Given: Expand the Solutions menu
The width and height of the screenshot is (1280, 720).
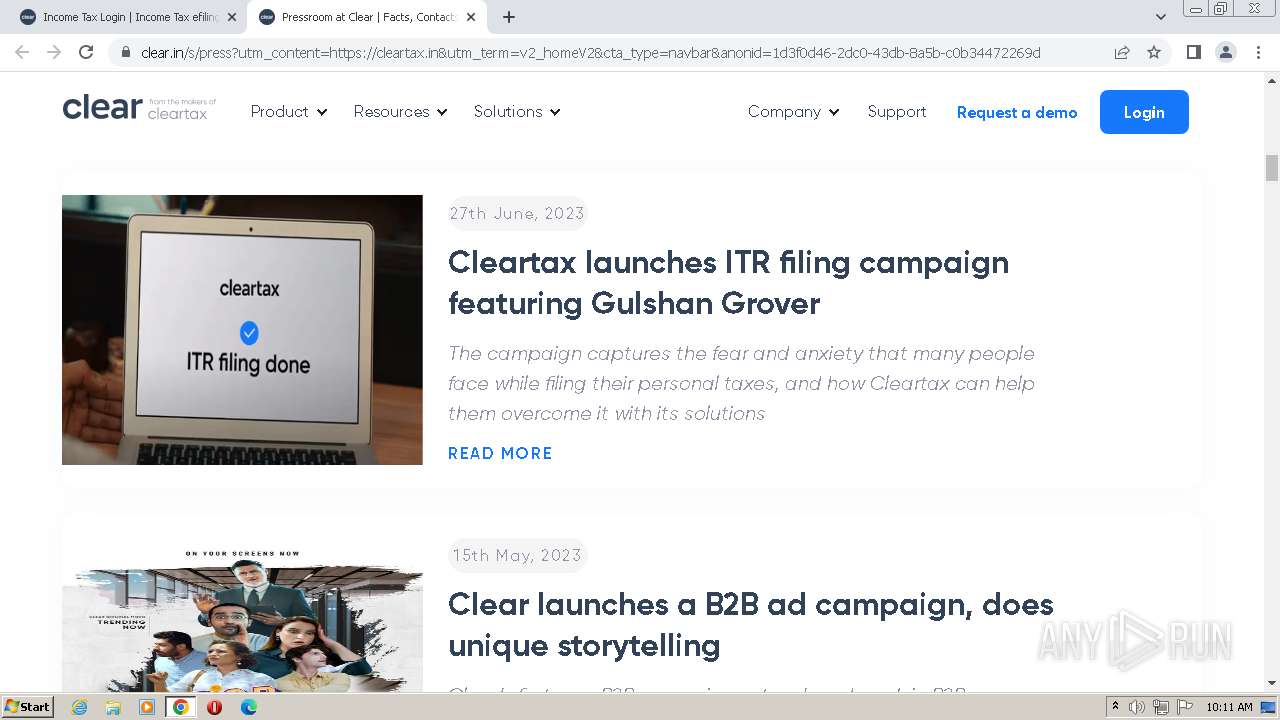Looking at the screenshot, I should [517, 112].
